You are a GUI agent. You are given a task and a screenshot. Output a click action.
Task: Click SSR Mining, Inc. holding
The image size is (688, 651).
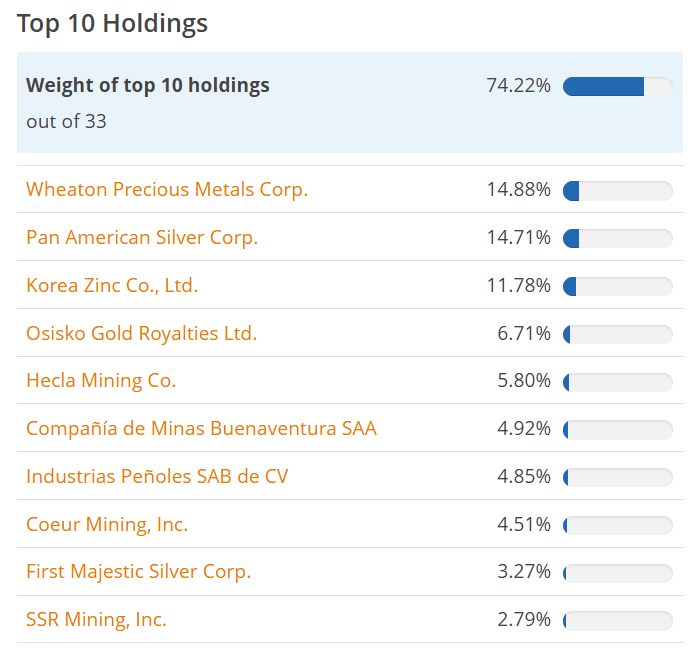coord(96,619)
